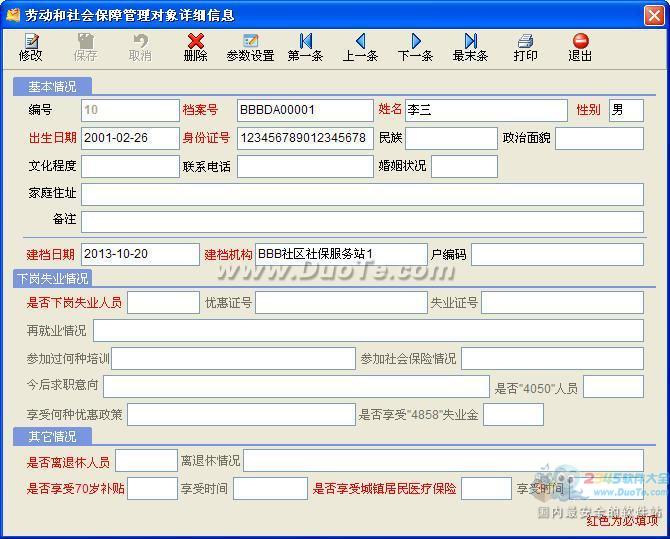
Task: Click the 是否离退休人员 input box
Action: click(146, 460)
